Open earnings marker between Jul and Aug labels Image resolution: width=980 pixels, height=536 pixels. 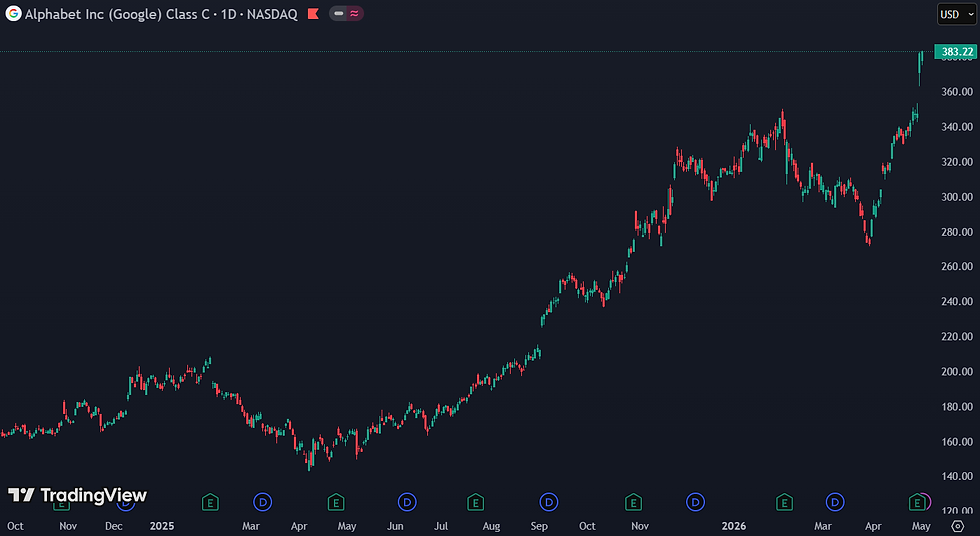(x=476, y=502)
